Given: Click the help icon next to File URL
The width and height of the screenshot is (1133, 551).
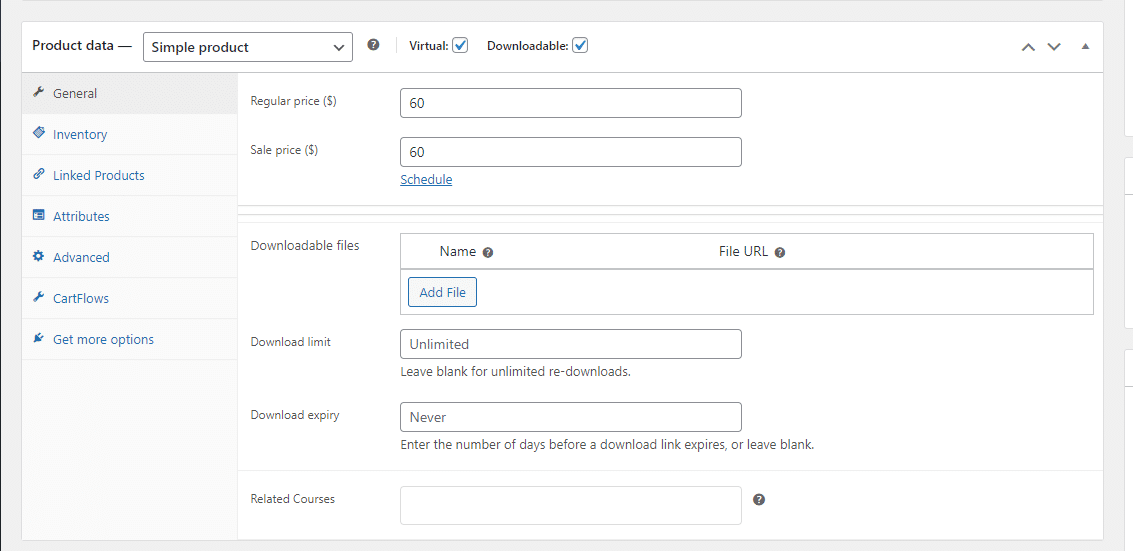Looking at the screenshot, I should [780, 253].
